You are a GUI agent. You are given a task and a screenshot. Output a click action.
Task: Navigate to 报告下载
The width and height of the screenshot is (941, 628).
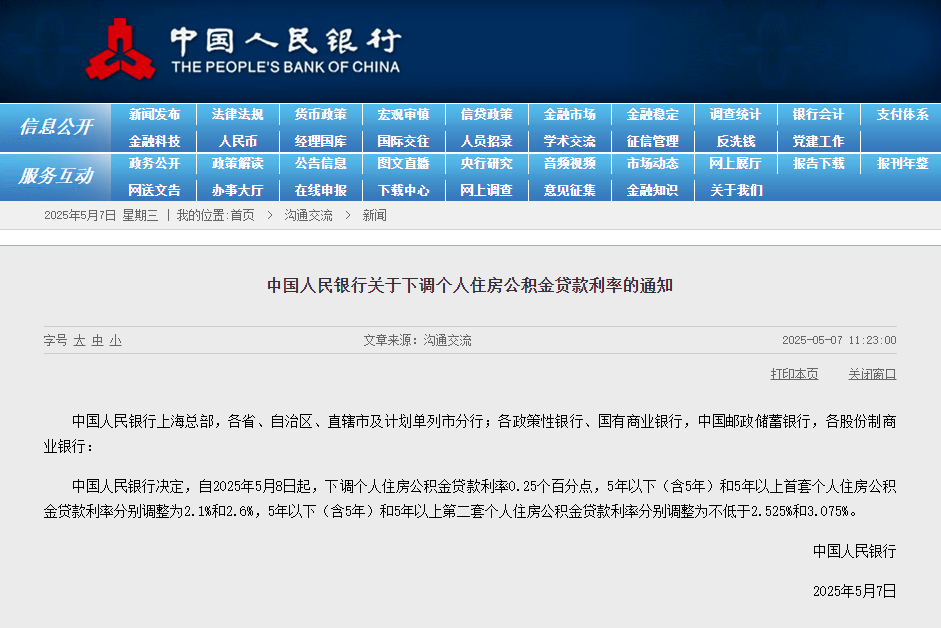[x=818, y=163]
